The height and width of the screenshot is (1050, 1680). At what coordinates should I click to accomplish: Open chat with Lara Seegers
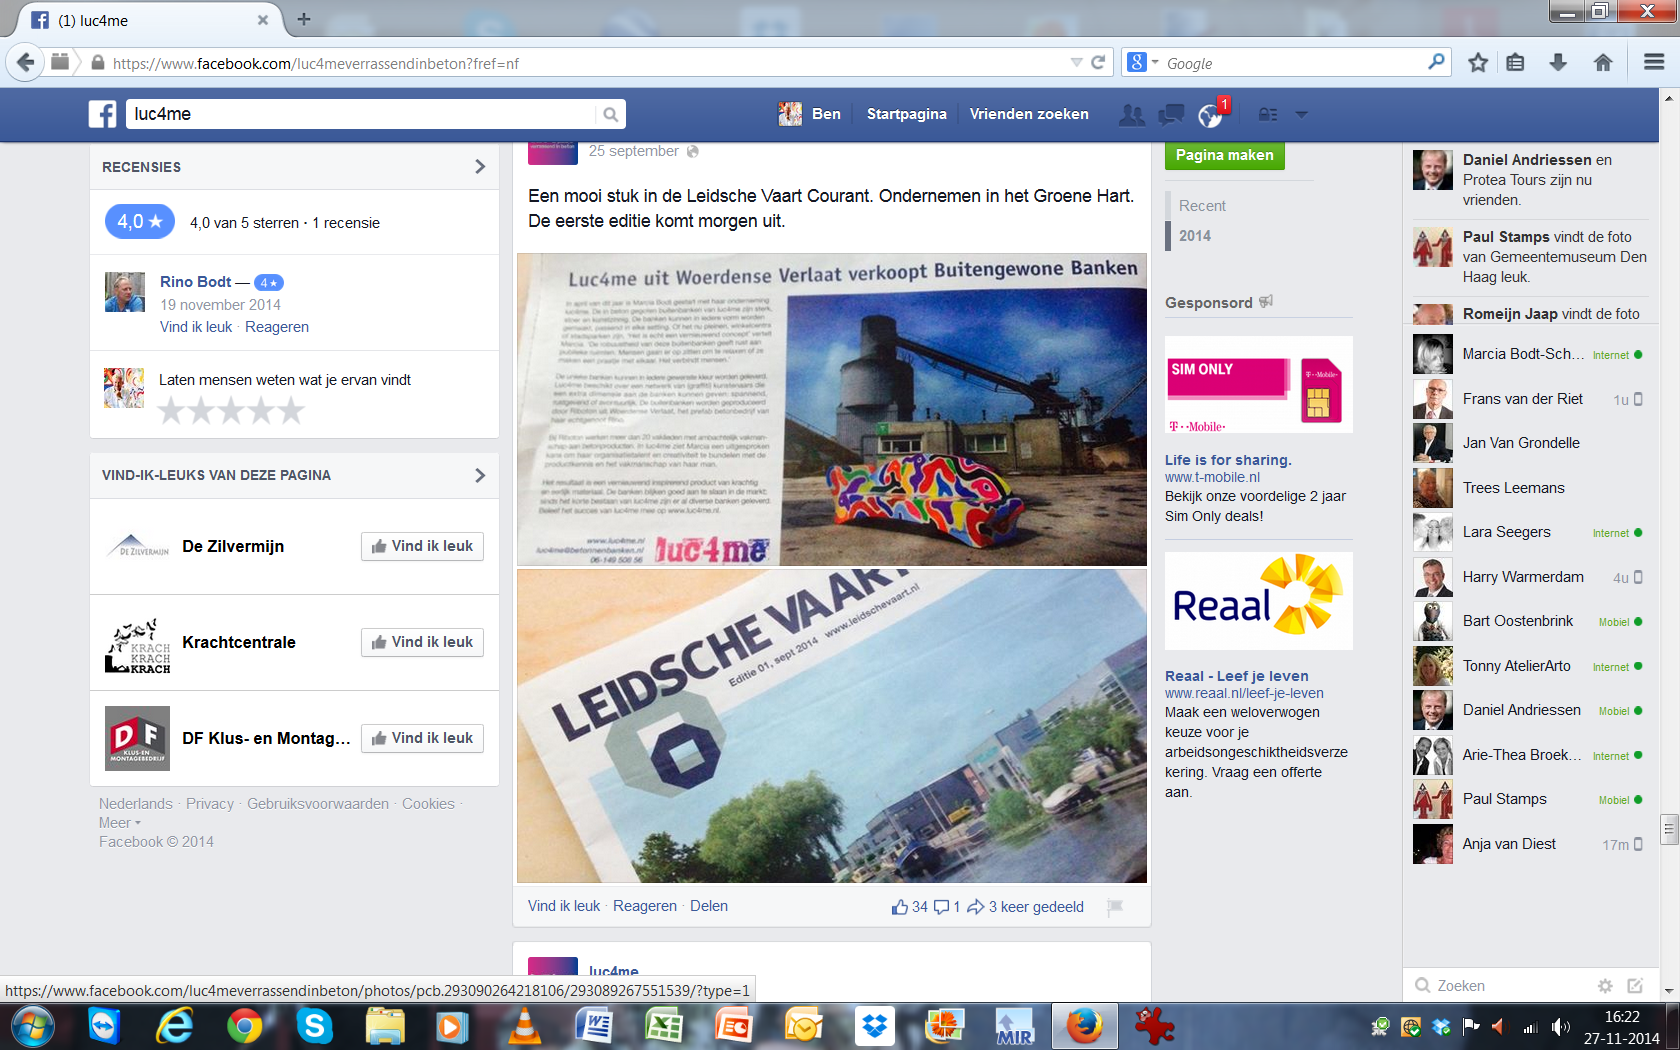point(1528,532)
